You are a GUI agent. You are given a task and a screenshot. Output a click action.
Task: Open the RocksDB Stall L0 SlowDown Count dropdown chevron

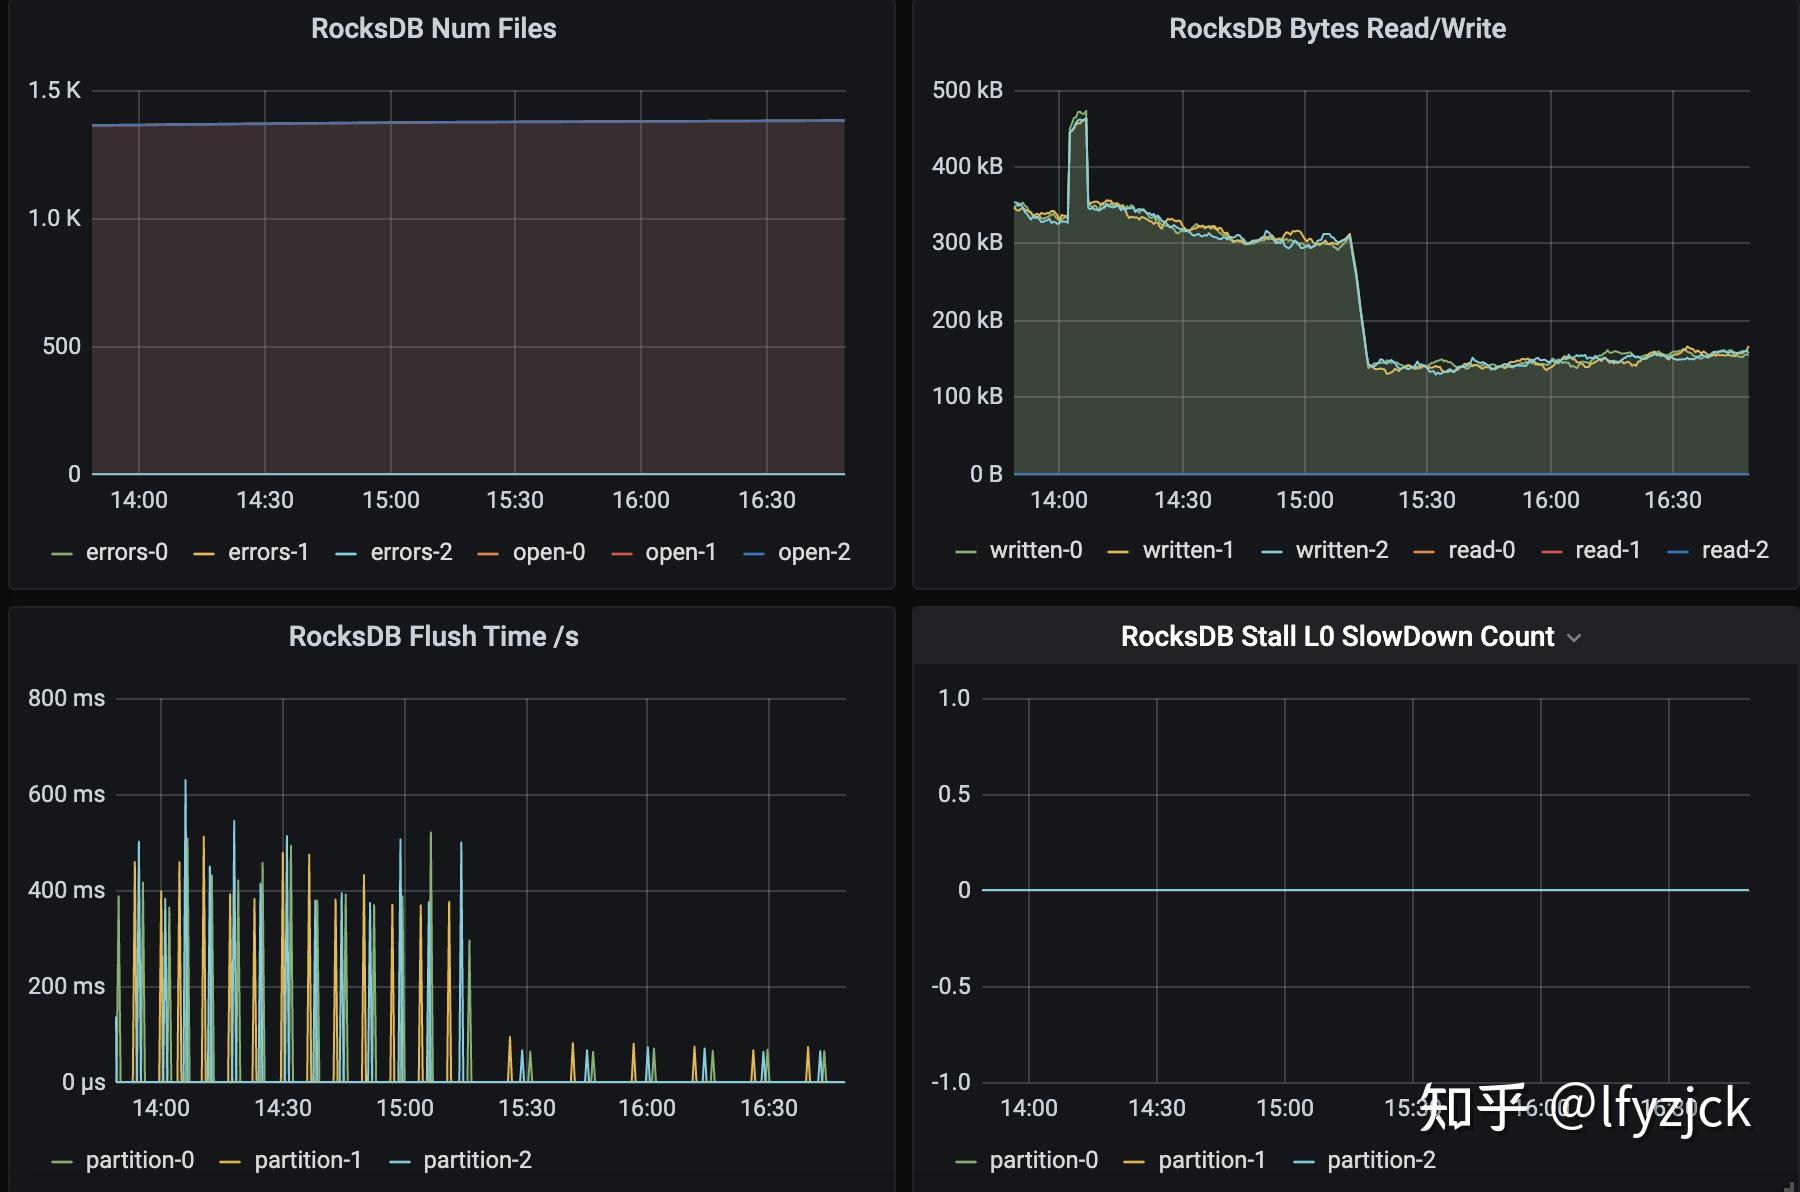1574,638
